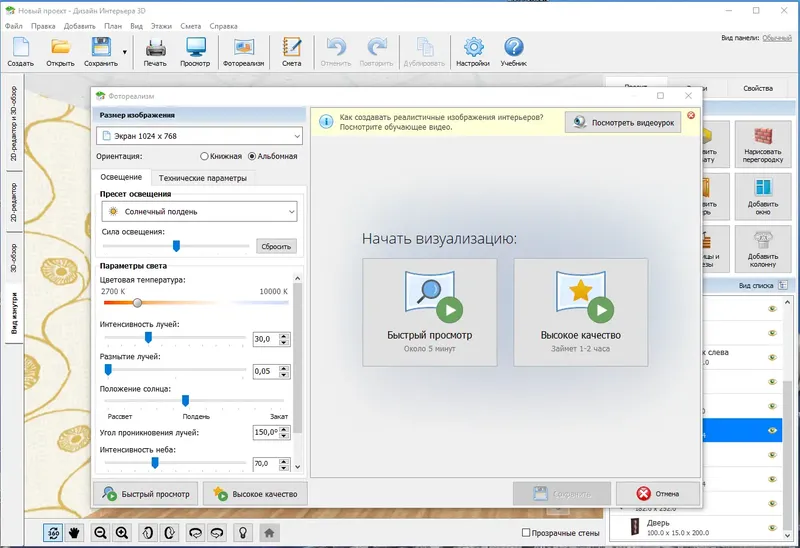Open the Свойства tab in the right panel
The image size is (800, 548).
coord(758,88)
